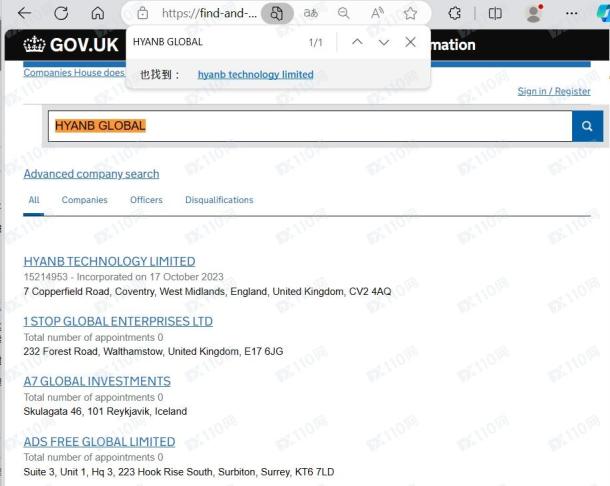Image resolution: width=610 pixels, height=486 pixels.
Task: Open the translate page icon
Action: click(310, 13)
